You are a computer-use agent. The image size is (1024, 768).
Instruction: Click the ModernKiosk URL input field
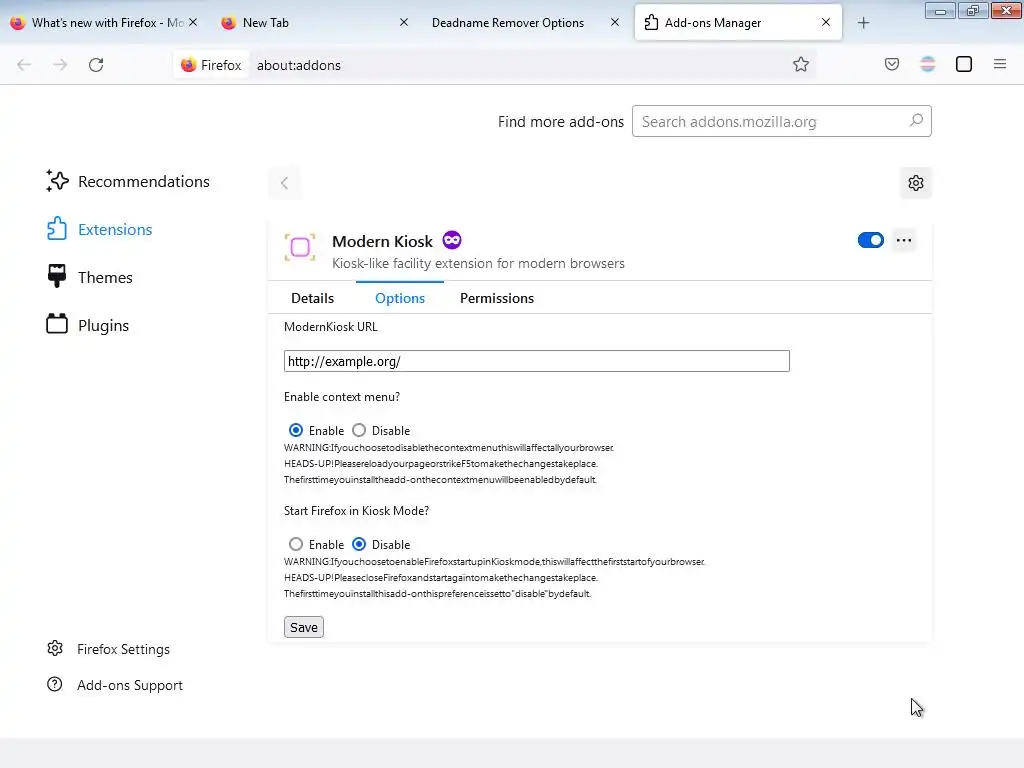(x=536, y=361)
